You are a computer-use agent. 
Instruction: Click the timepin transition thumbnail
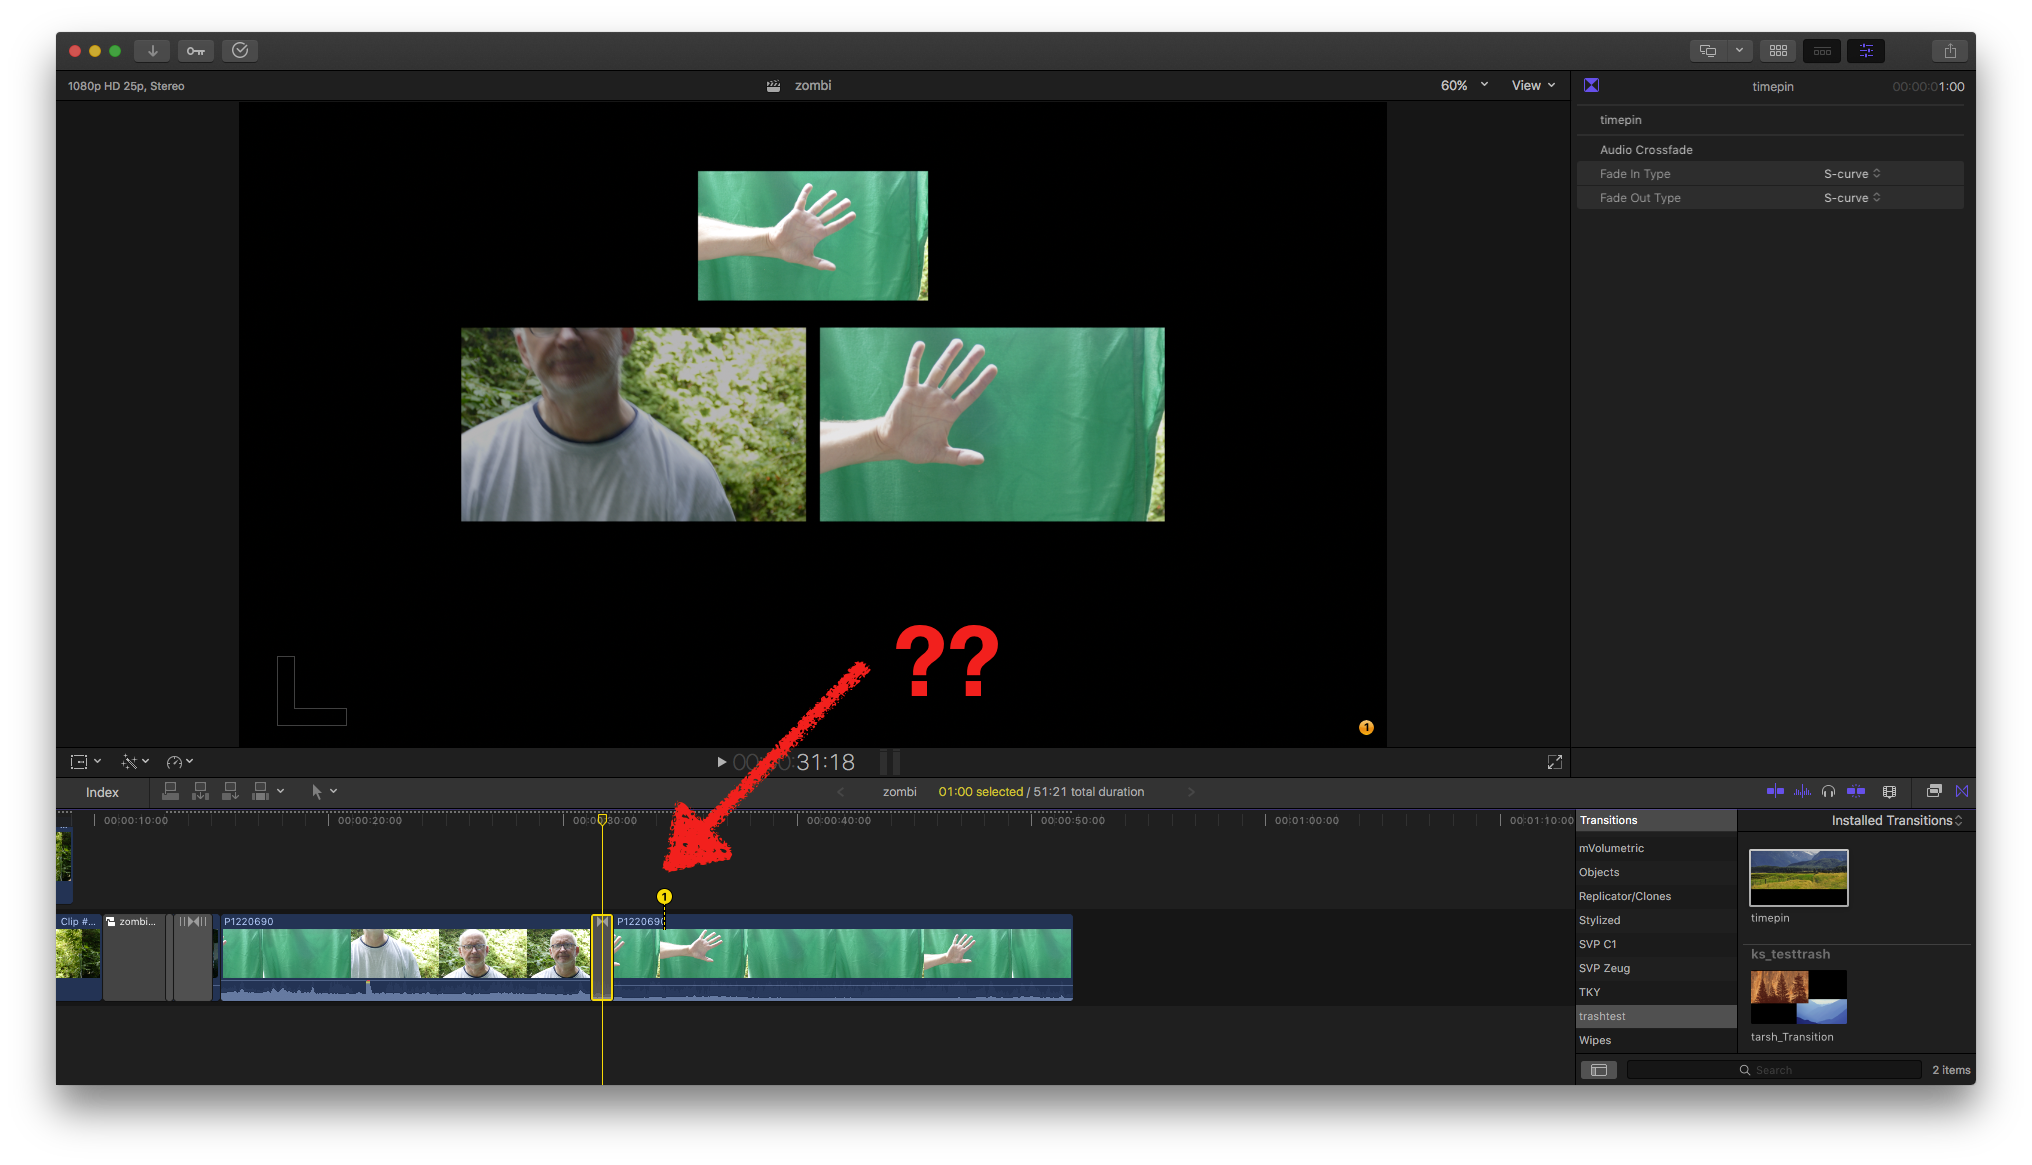pyautogui.click(x=1798, y=877)
